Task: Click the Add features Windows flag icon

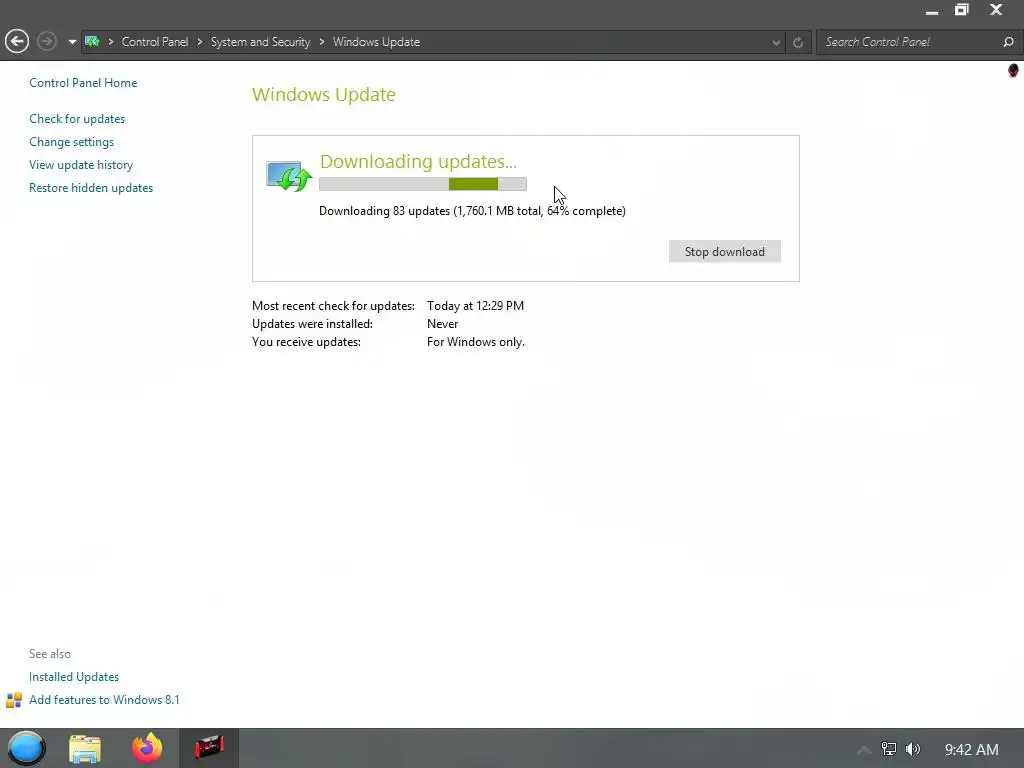Action: 14,700
